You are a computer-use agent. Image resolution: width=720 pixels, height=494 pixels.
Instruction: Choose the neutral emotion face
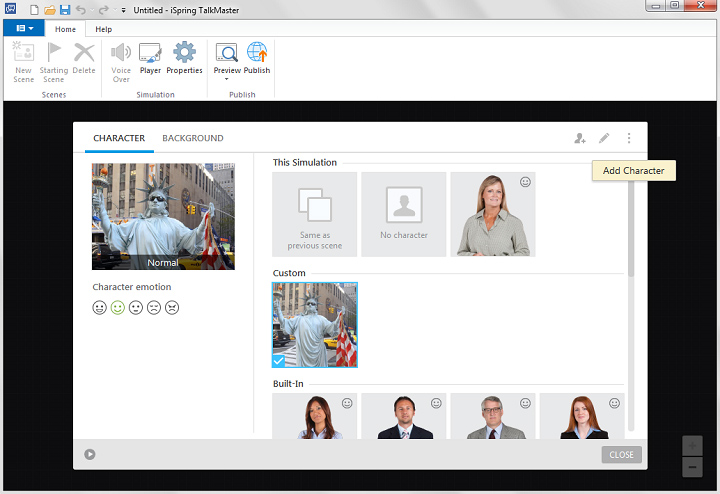[x=135, y=308]
